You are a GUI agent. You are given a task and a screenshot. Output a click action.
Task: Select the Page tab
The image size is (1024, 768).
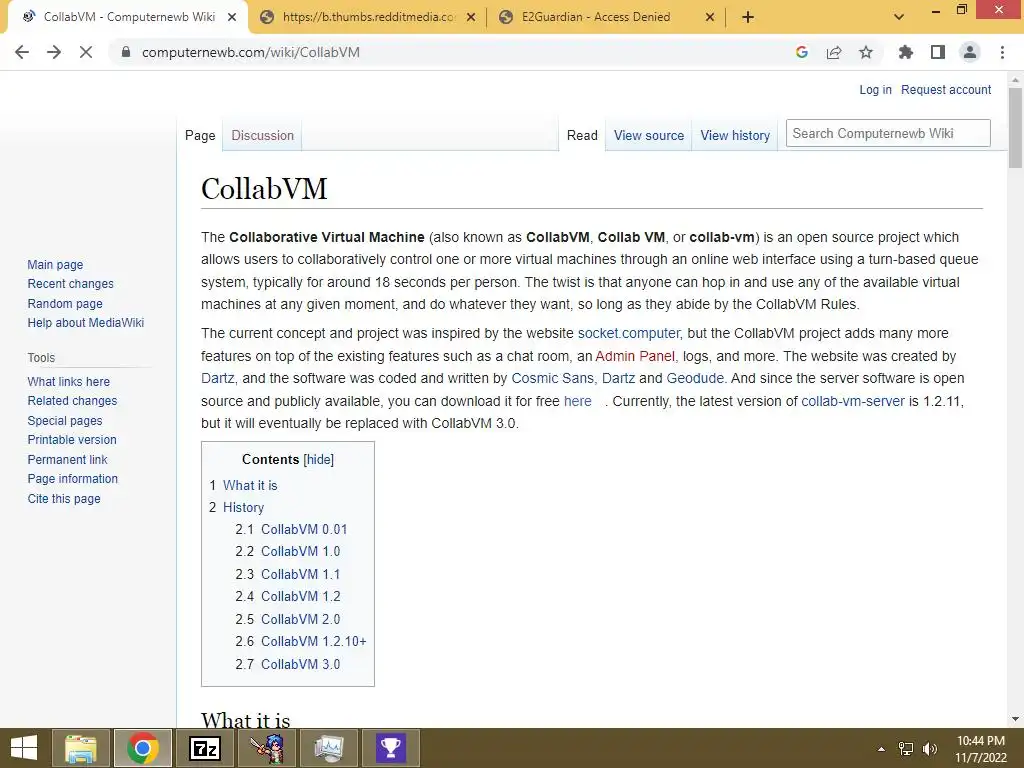[200, 135]
